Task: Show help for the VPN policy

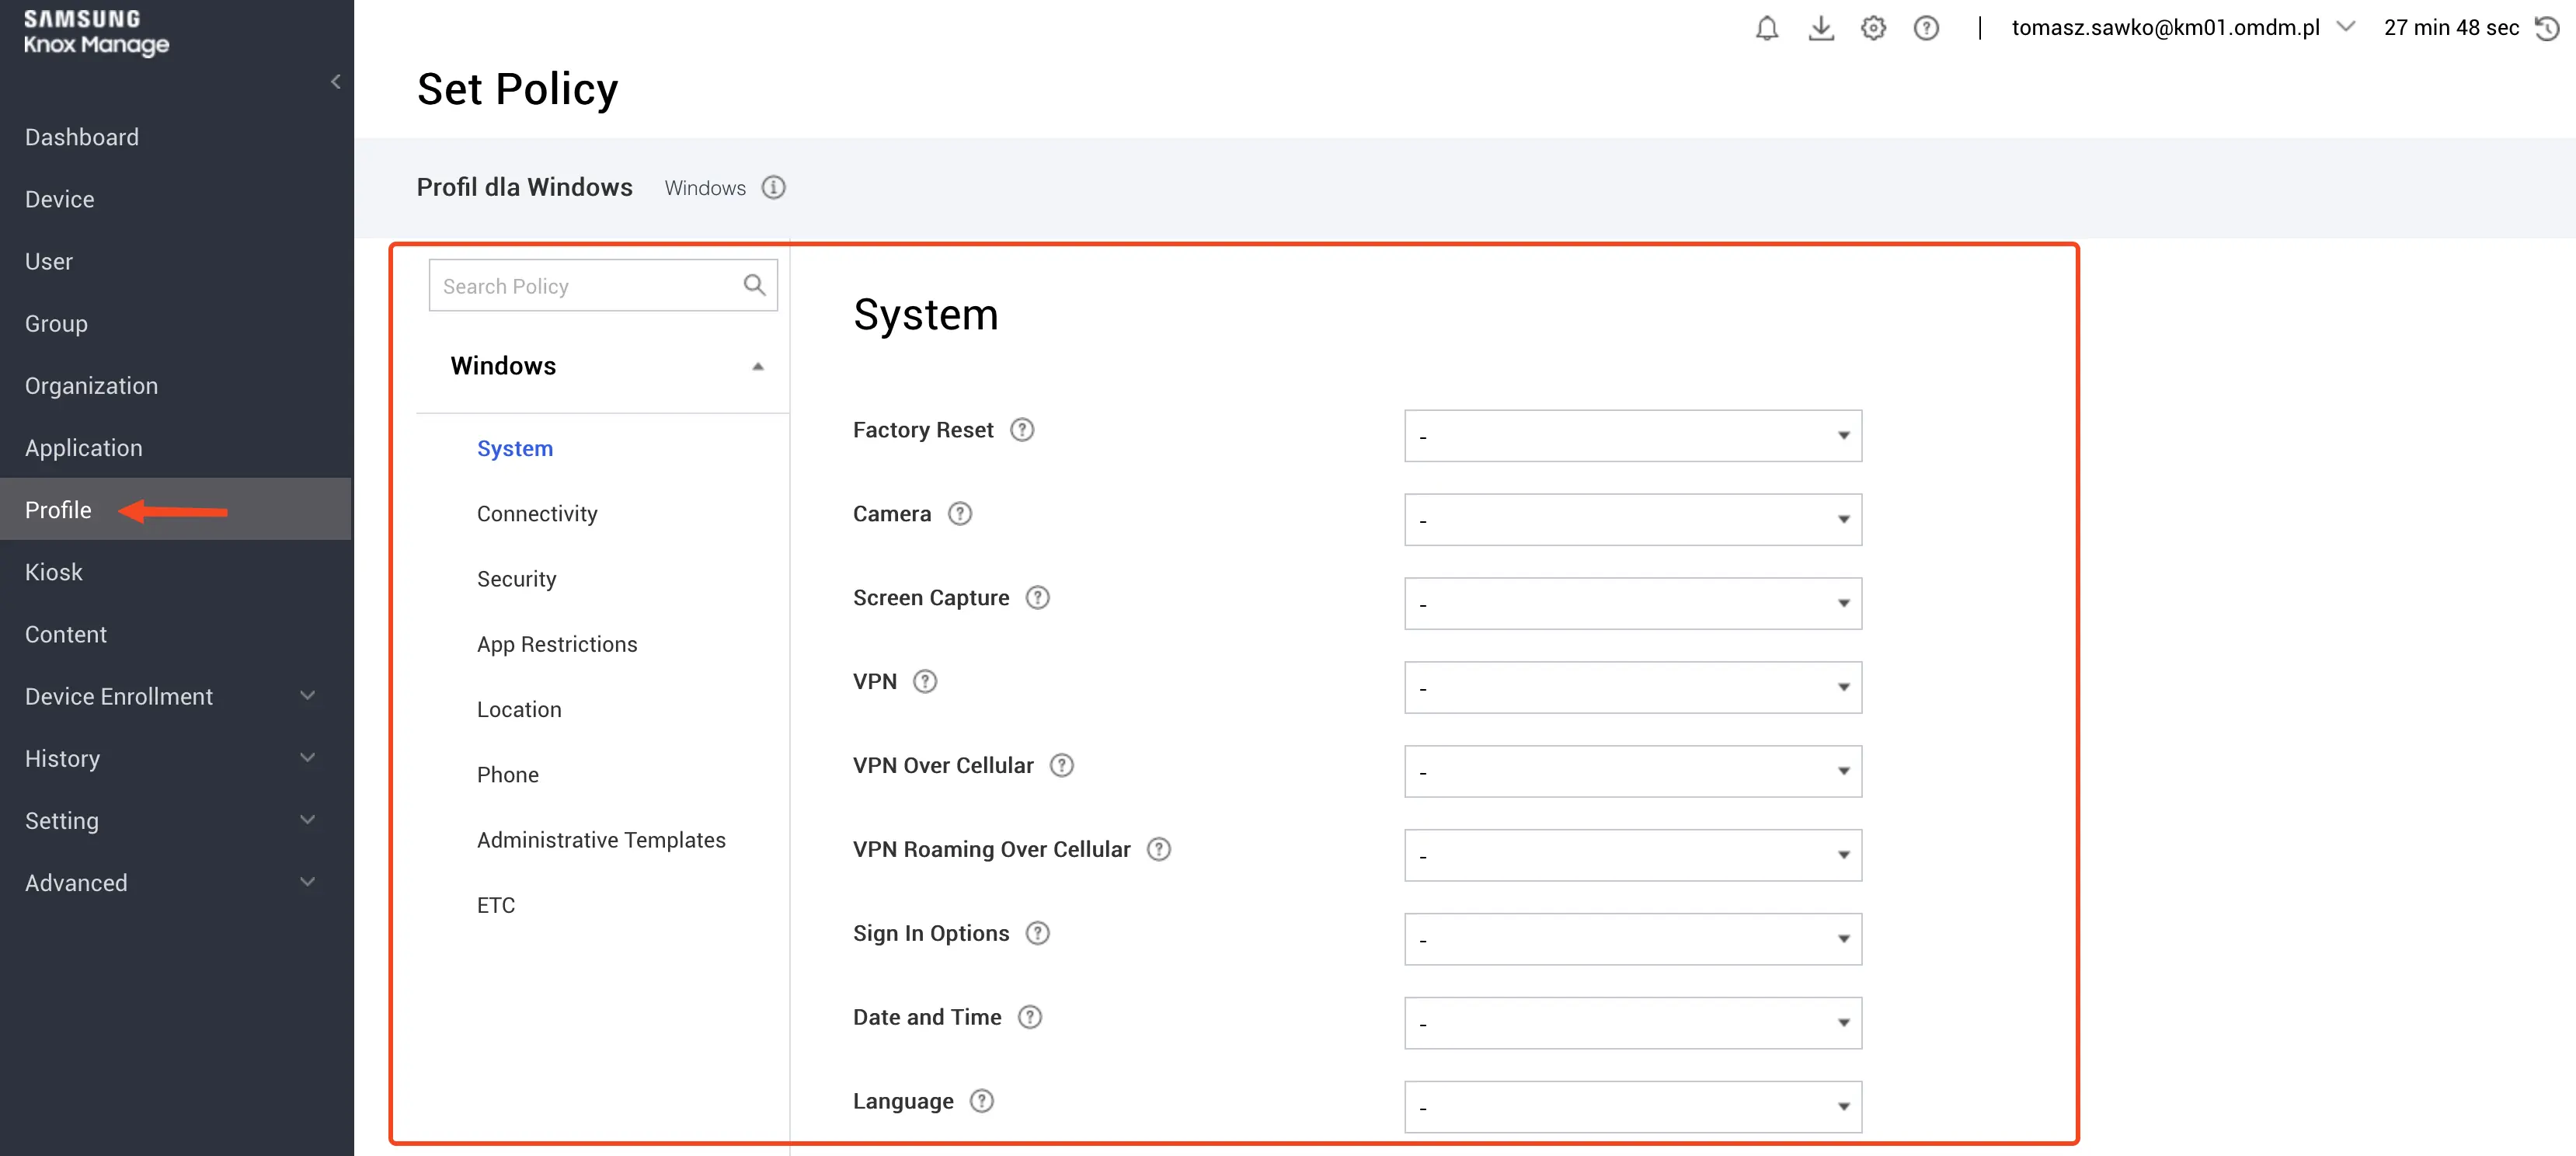Action: 925,682
